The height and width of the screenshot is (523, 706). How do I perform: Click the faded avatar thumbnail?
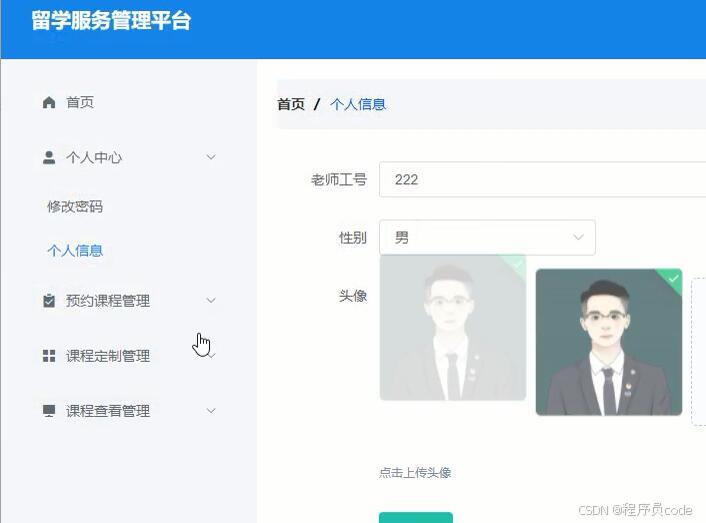click(453, 327)
